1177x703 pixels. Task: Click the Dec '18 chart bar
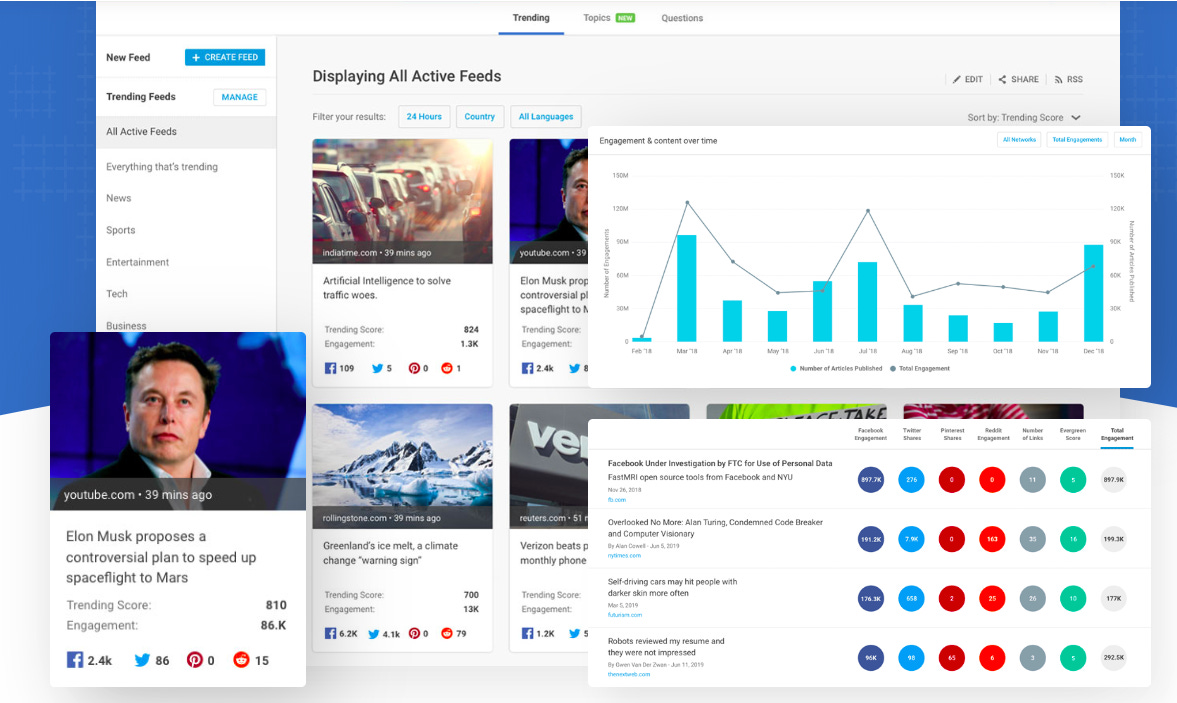(x=1093, y=293)
